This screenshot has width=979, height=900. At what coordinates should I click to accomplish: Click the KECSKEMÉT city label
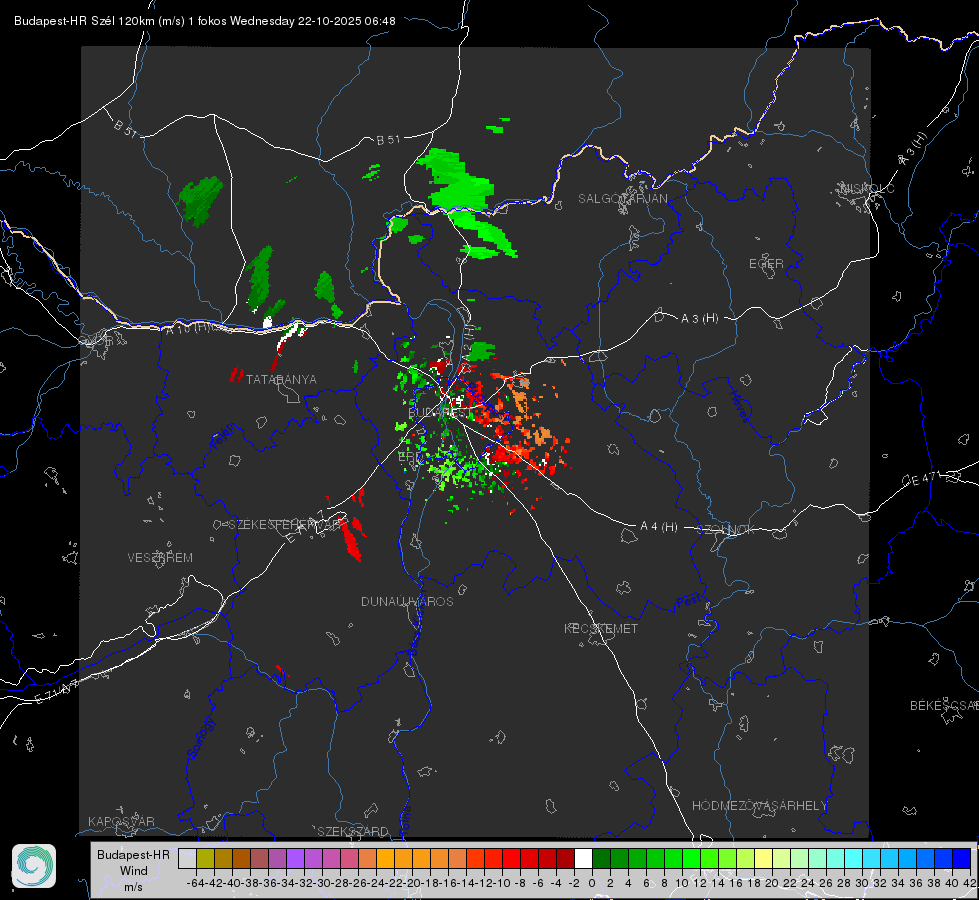pos(601,628)
